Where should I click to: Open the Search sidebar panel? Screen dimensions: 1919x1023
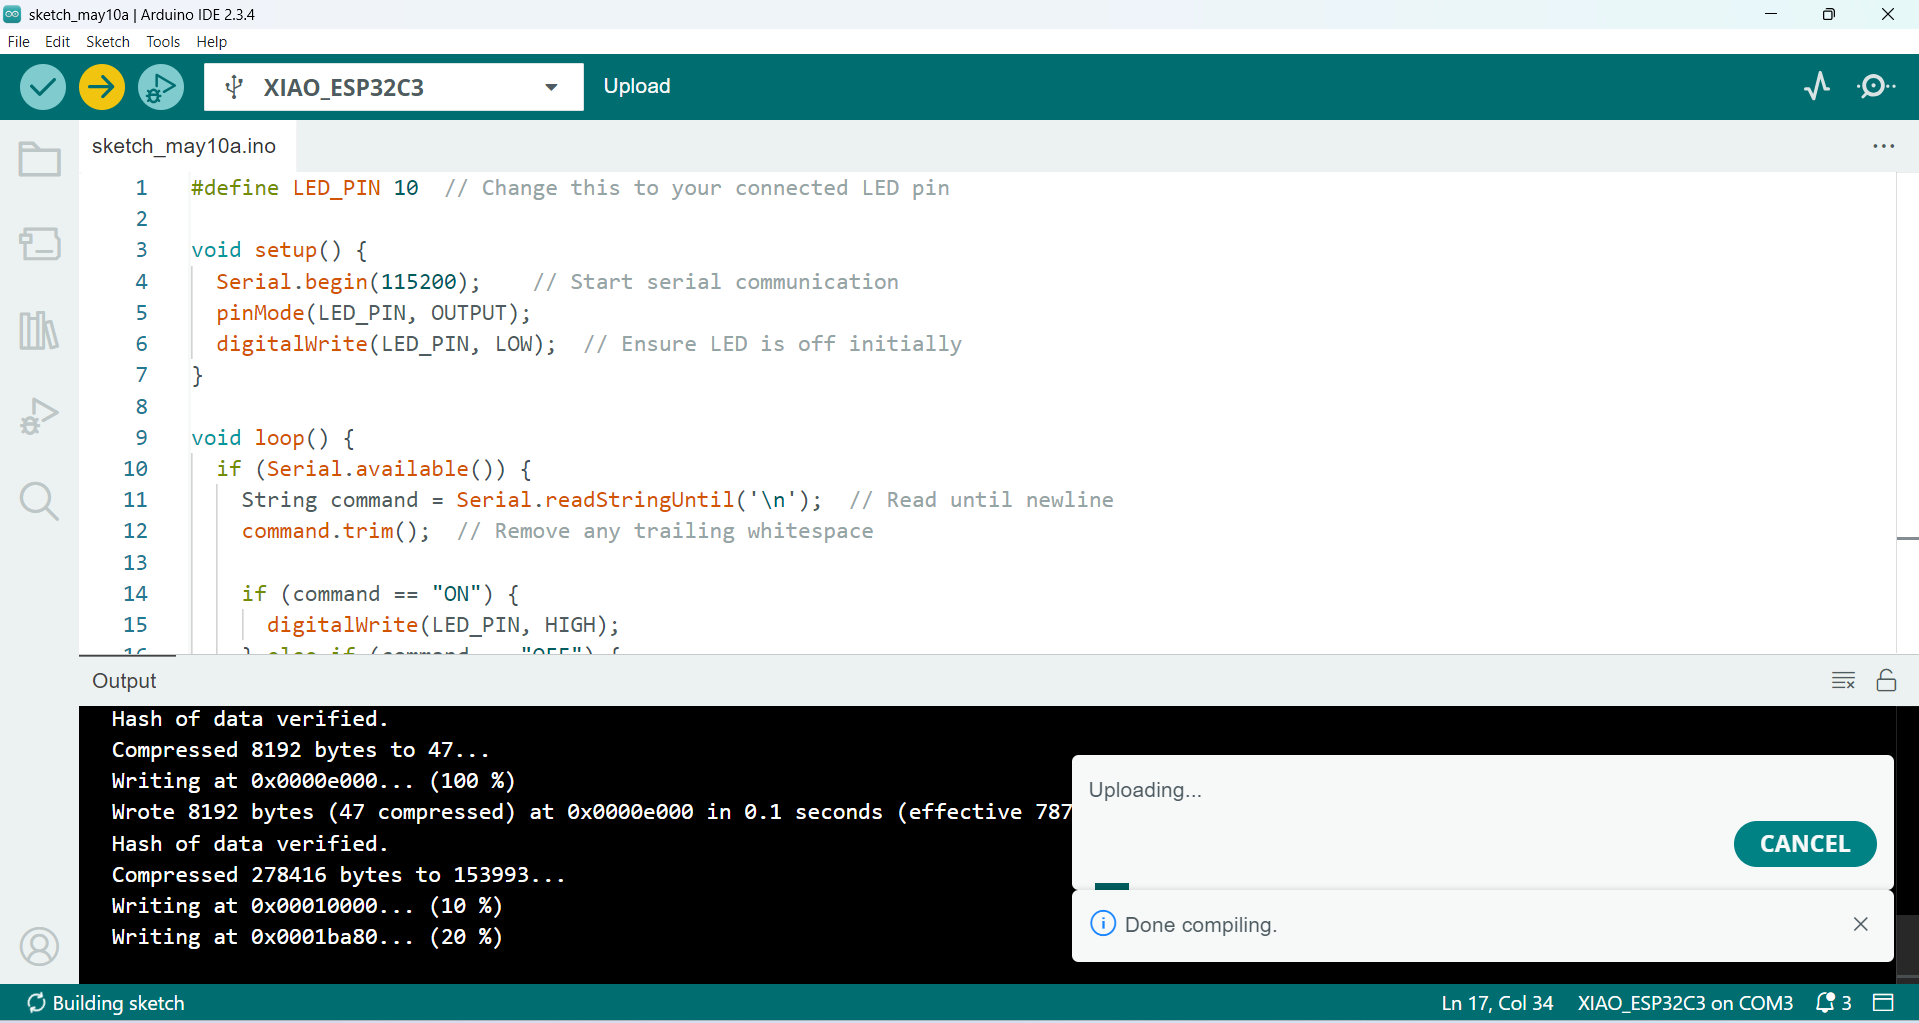(x=39, y=501)
